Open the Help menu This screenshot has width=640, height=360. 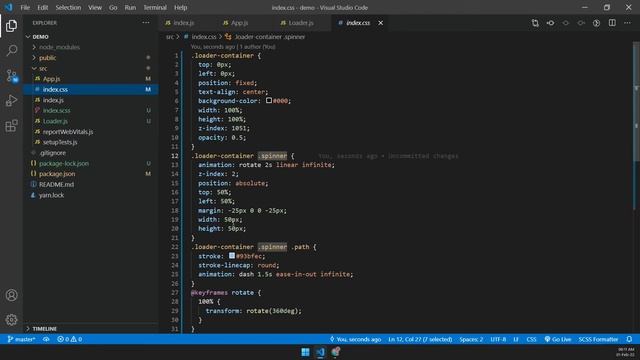point(180,7)
